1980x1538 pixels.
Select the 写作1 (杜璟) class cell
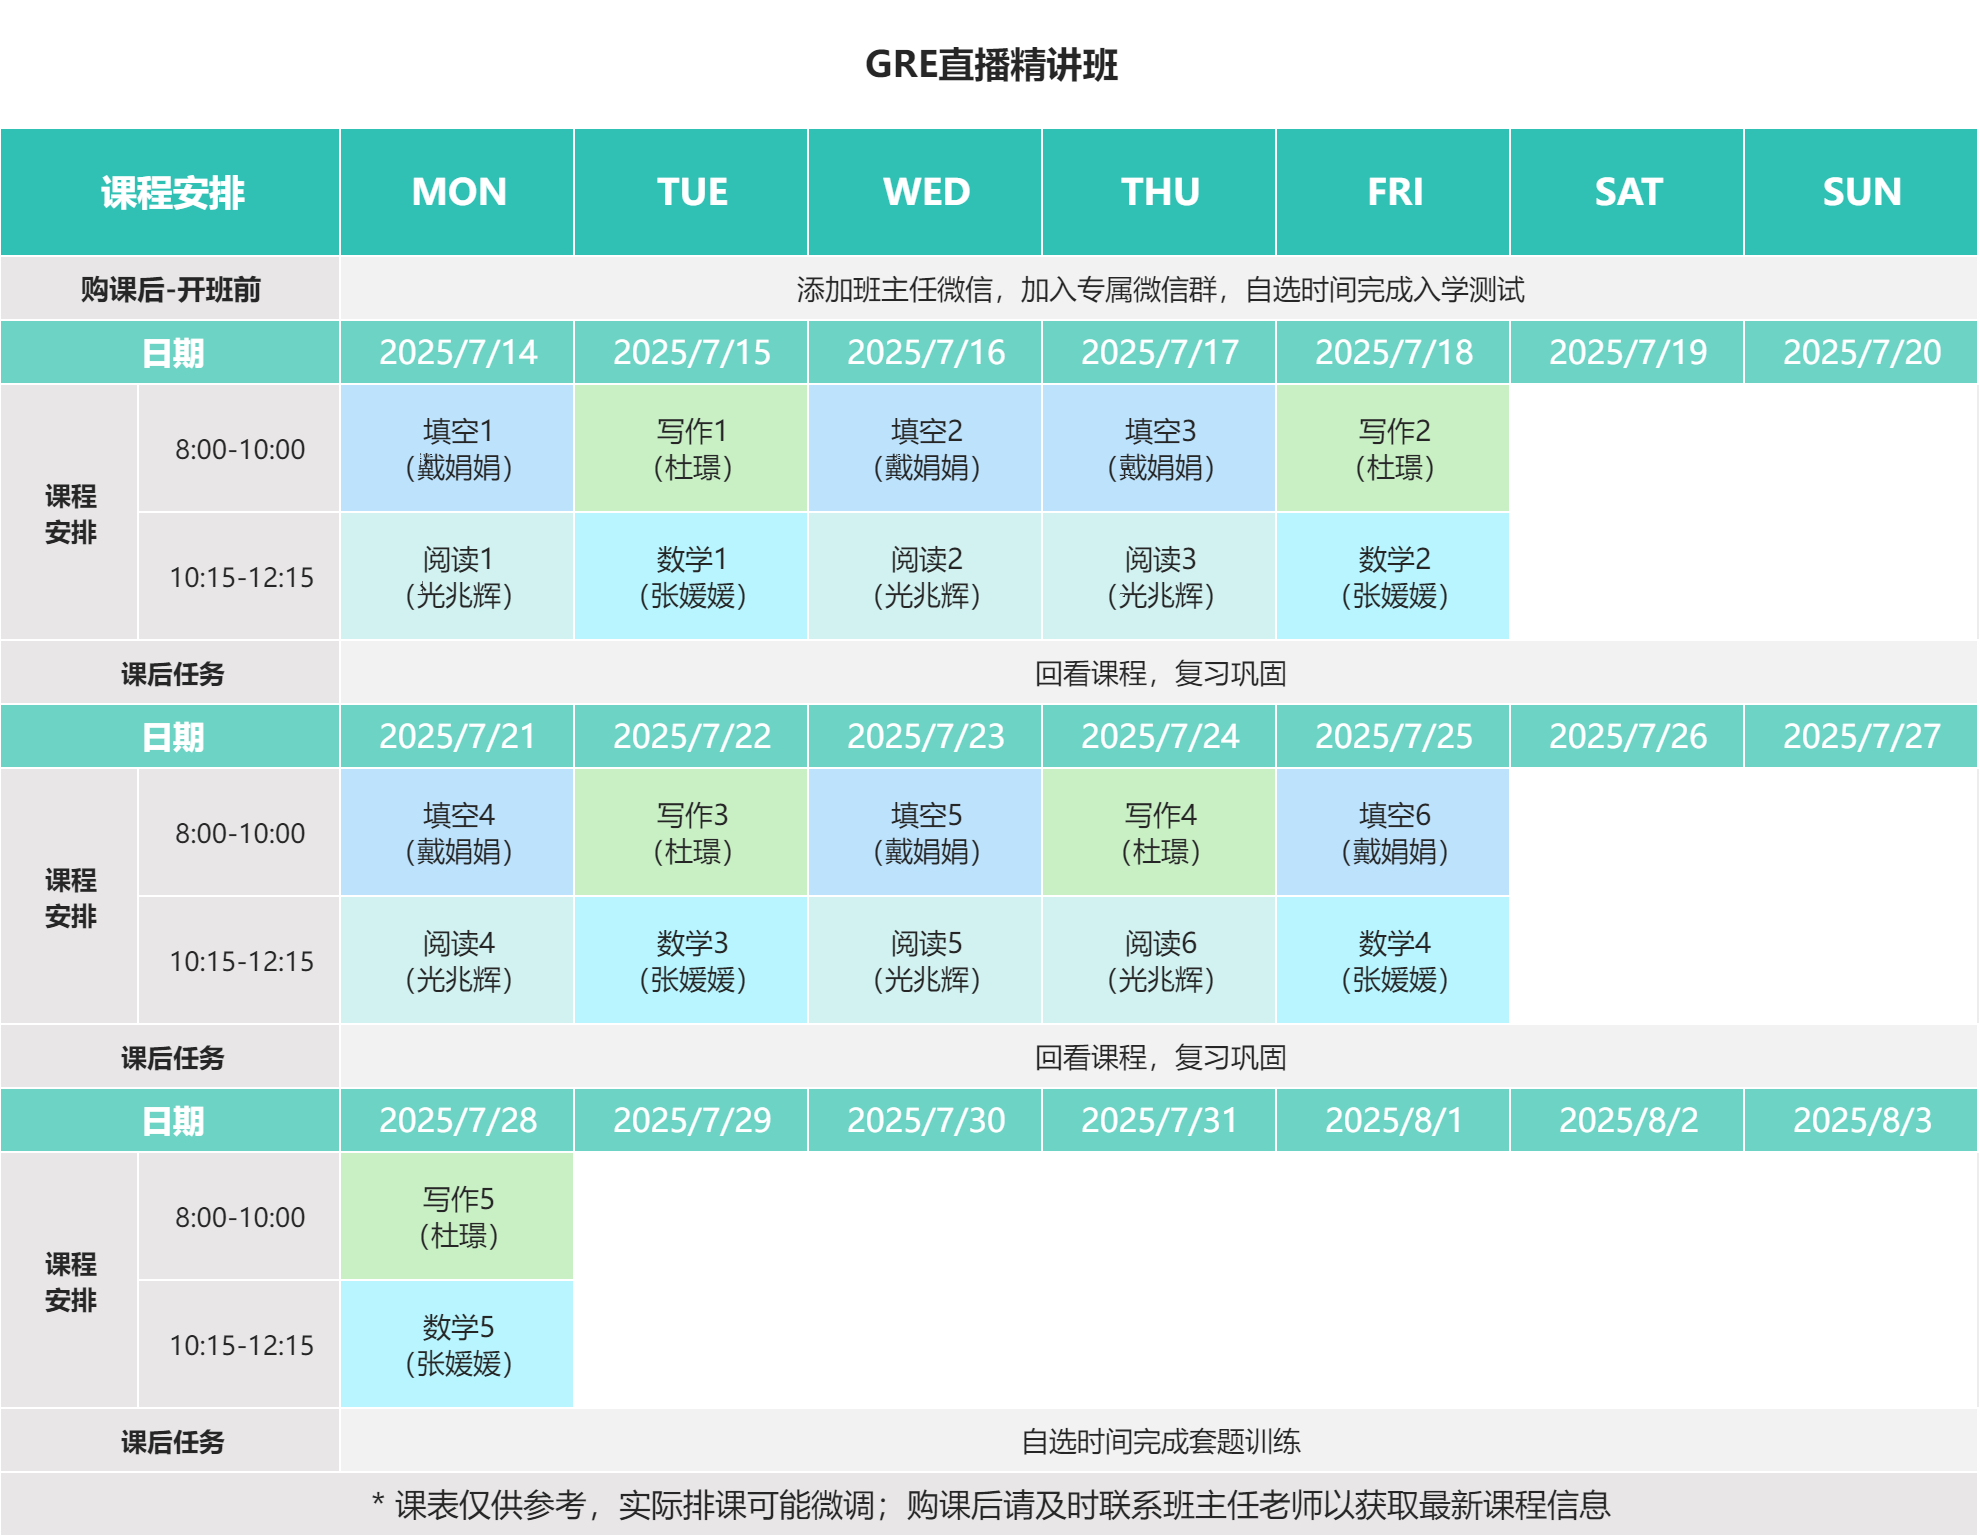(x=692, y=449)
